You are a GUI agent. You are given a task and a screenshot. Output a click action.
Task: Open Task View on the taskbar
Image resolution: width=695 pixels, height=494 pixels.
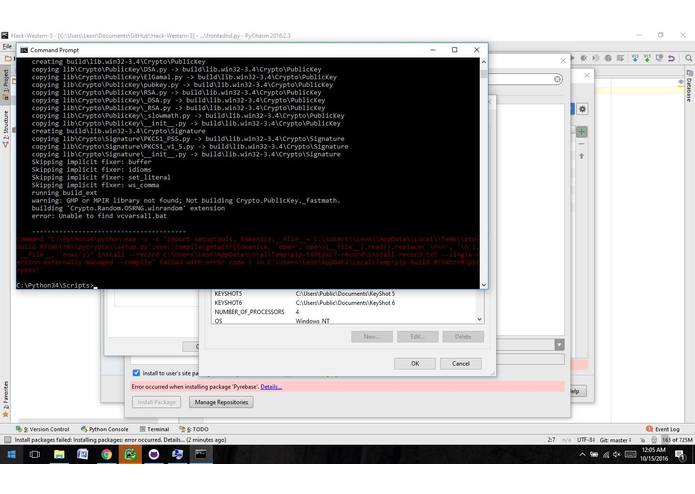[35, 455]
